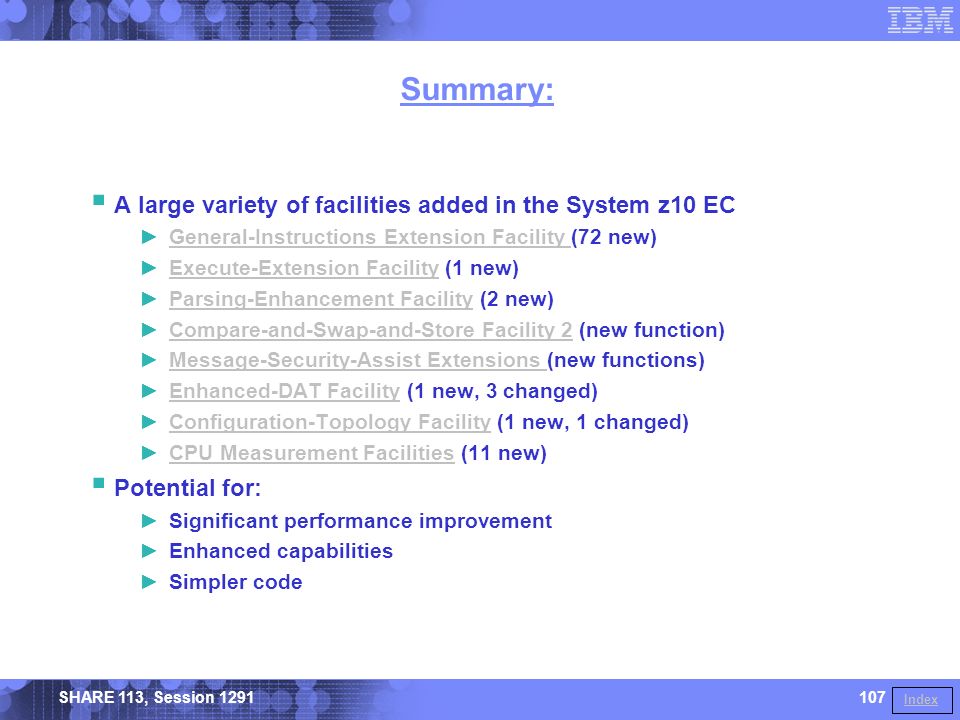Click '(2 new)' text
The width and height of the screenshot is (960, 720).
point(517,299)
